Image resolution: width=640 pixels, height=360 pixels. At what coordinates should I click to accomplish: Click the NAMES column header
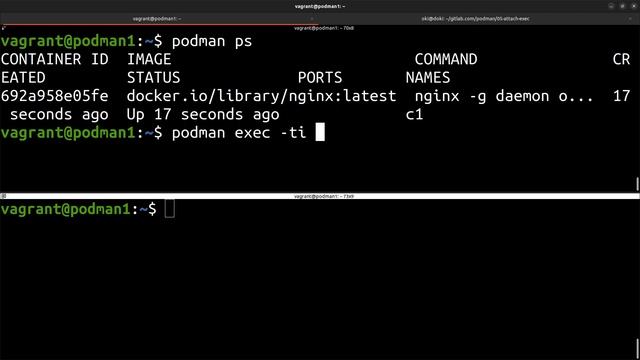pos(428,78)
